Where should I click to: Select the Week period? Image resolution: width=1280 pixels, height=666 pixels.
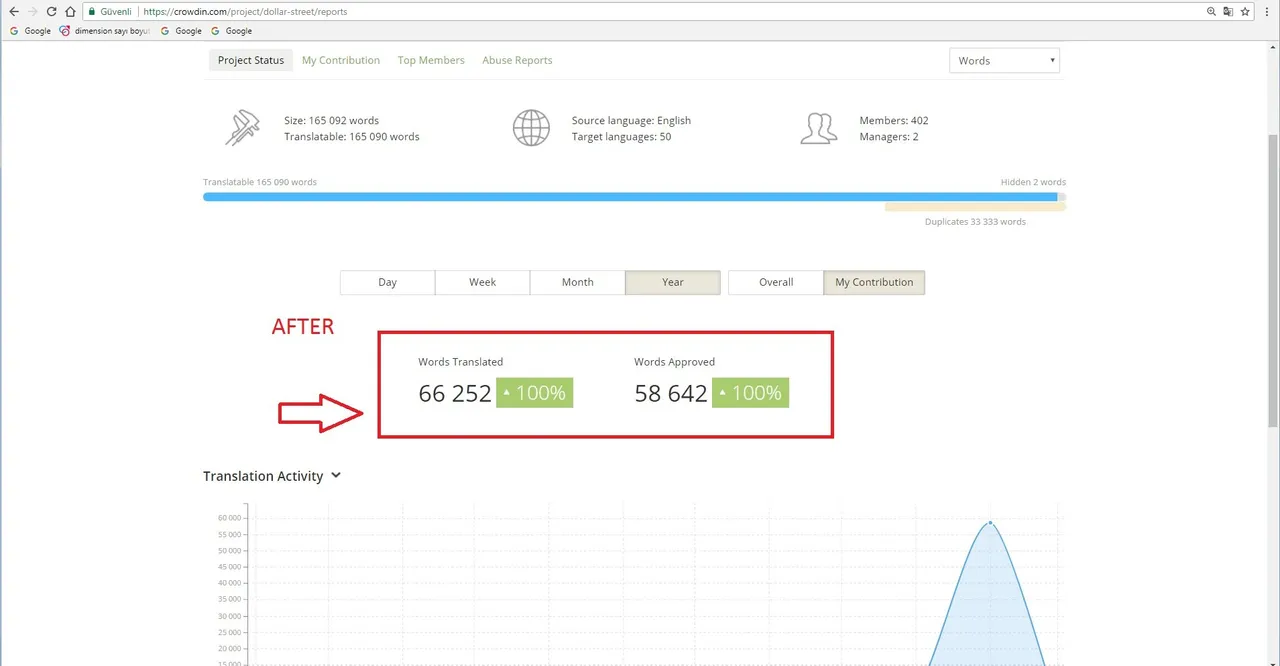(x=482, y=282)
